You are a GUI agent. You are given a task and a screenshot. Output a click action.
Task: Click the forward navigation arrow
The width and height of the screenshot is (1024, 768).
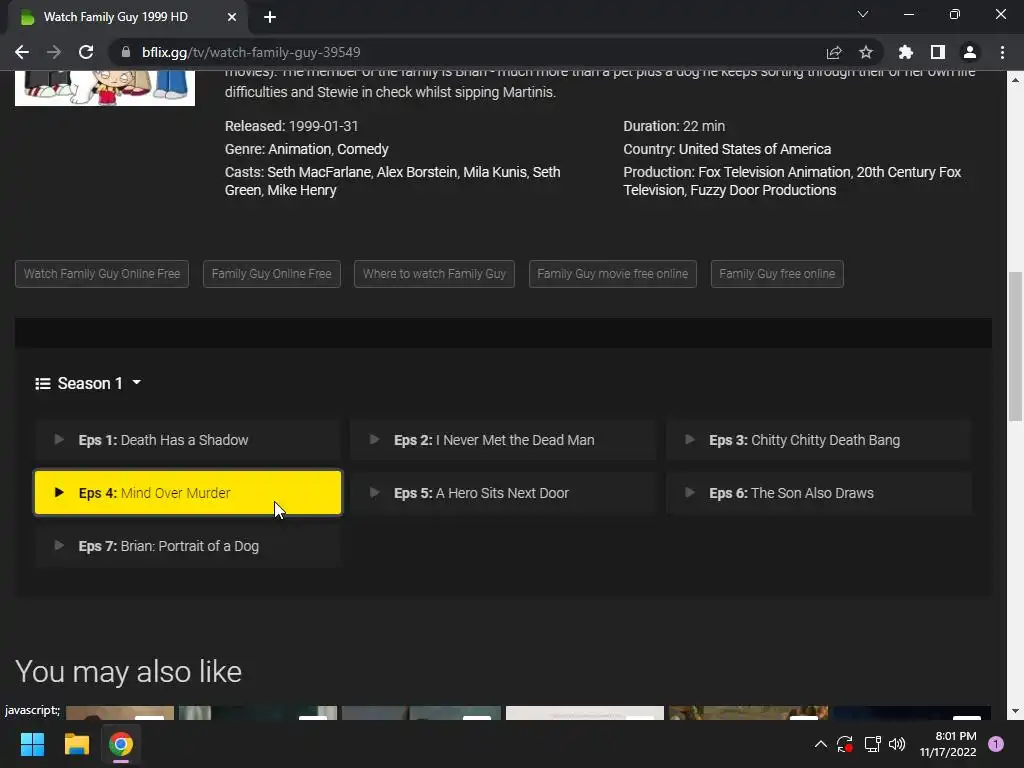(54, 52)
